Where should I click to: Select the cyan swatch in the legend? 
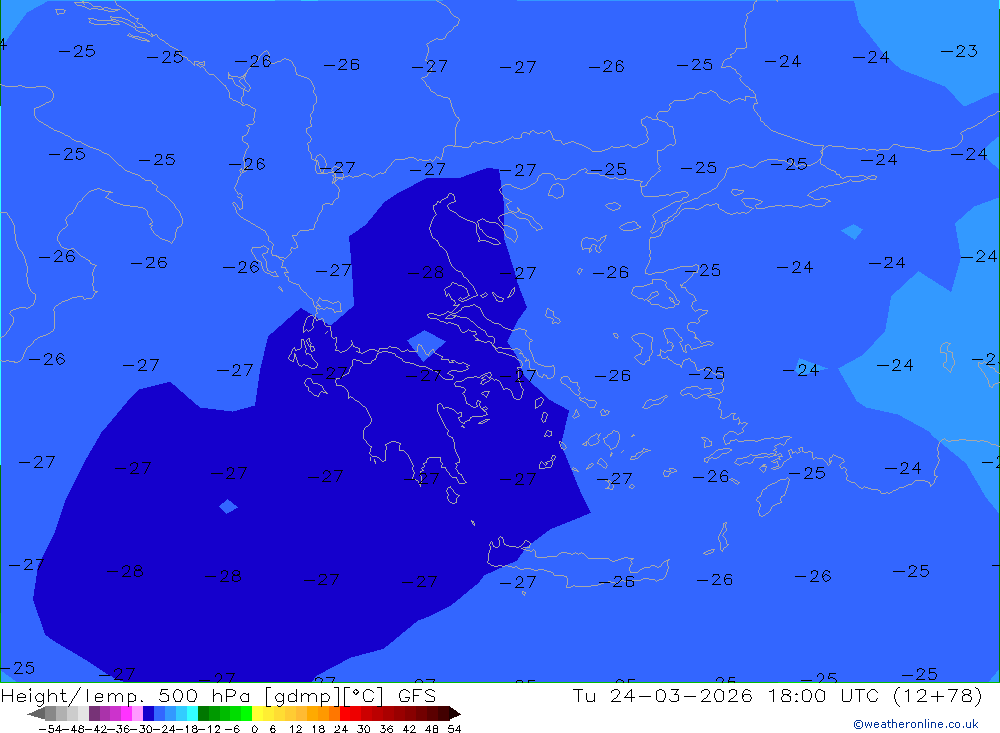point(192,713)
